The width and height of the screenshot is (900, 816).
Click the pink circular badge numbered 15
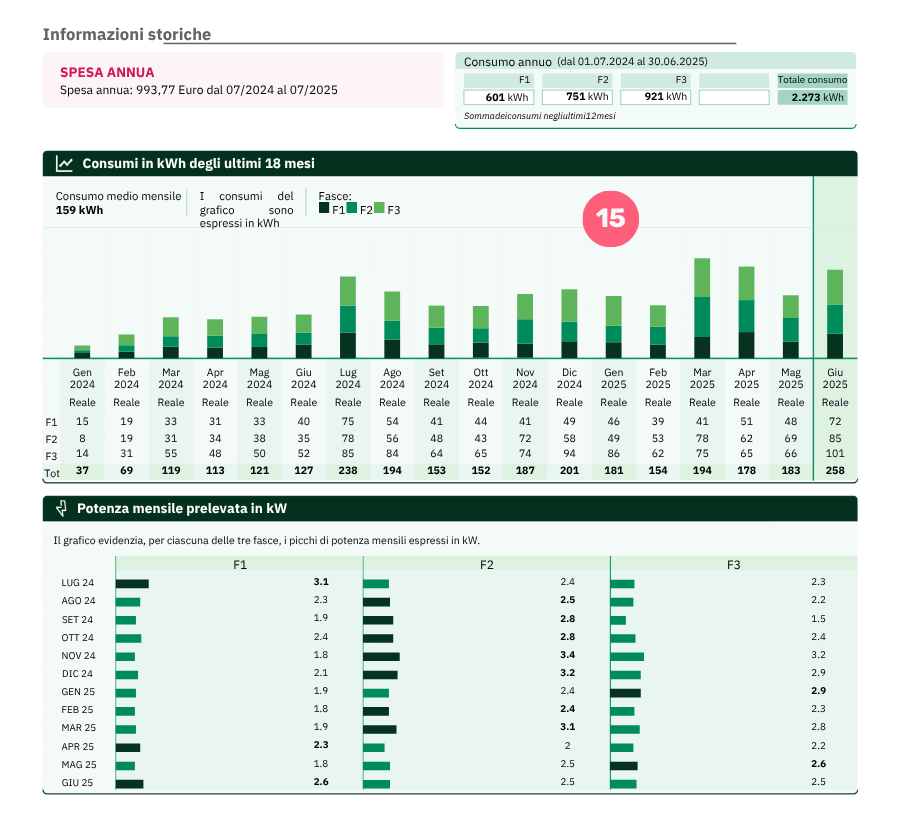[610, 218]
